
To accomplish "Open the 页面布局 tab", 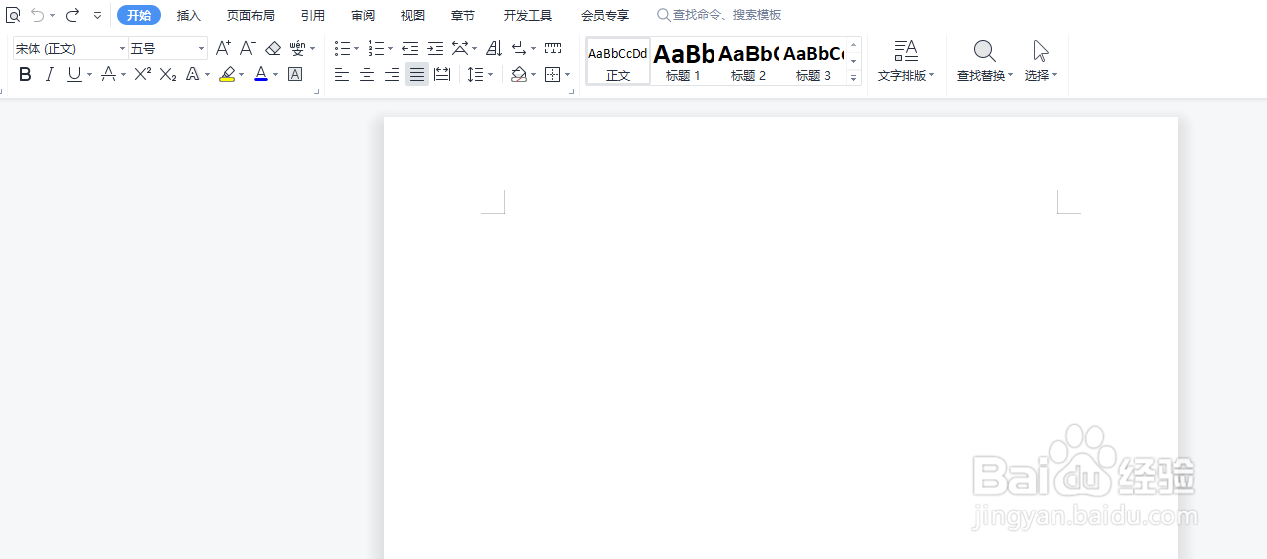I will click(251, 15).
